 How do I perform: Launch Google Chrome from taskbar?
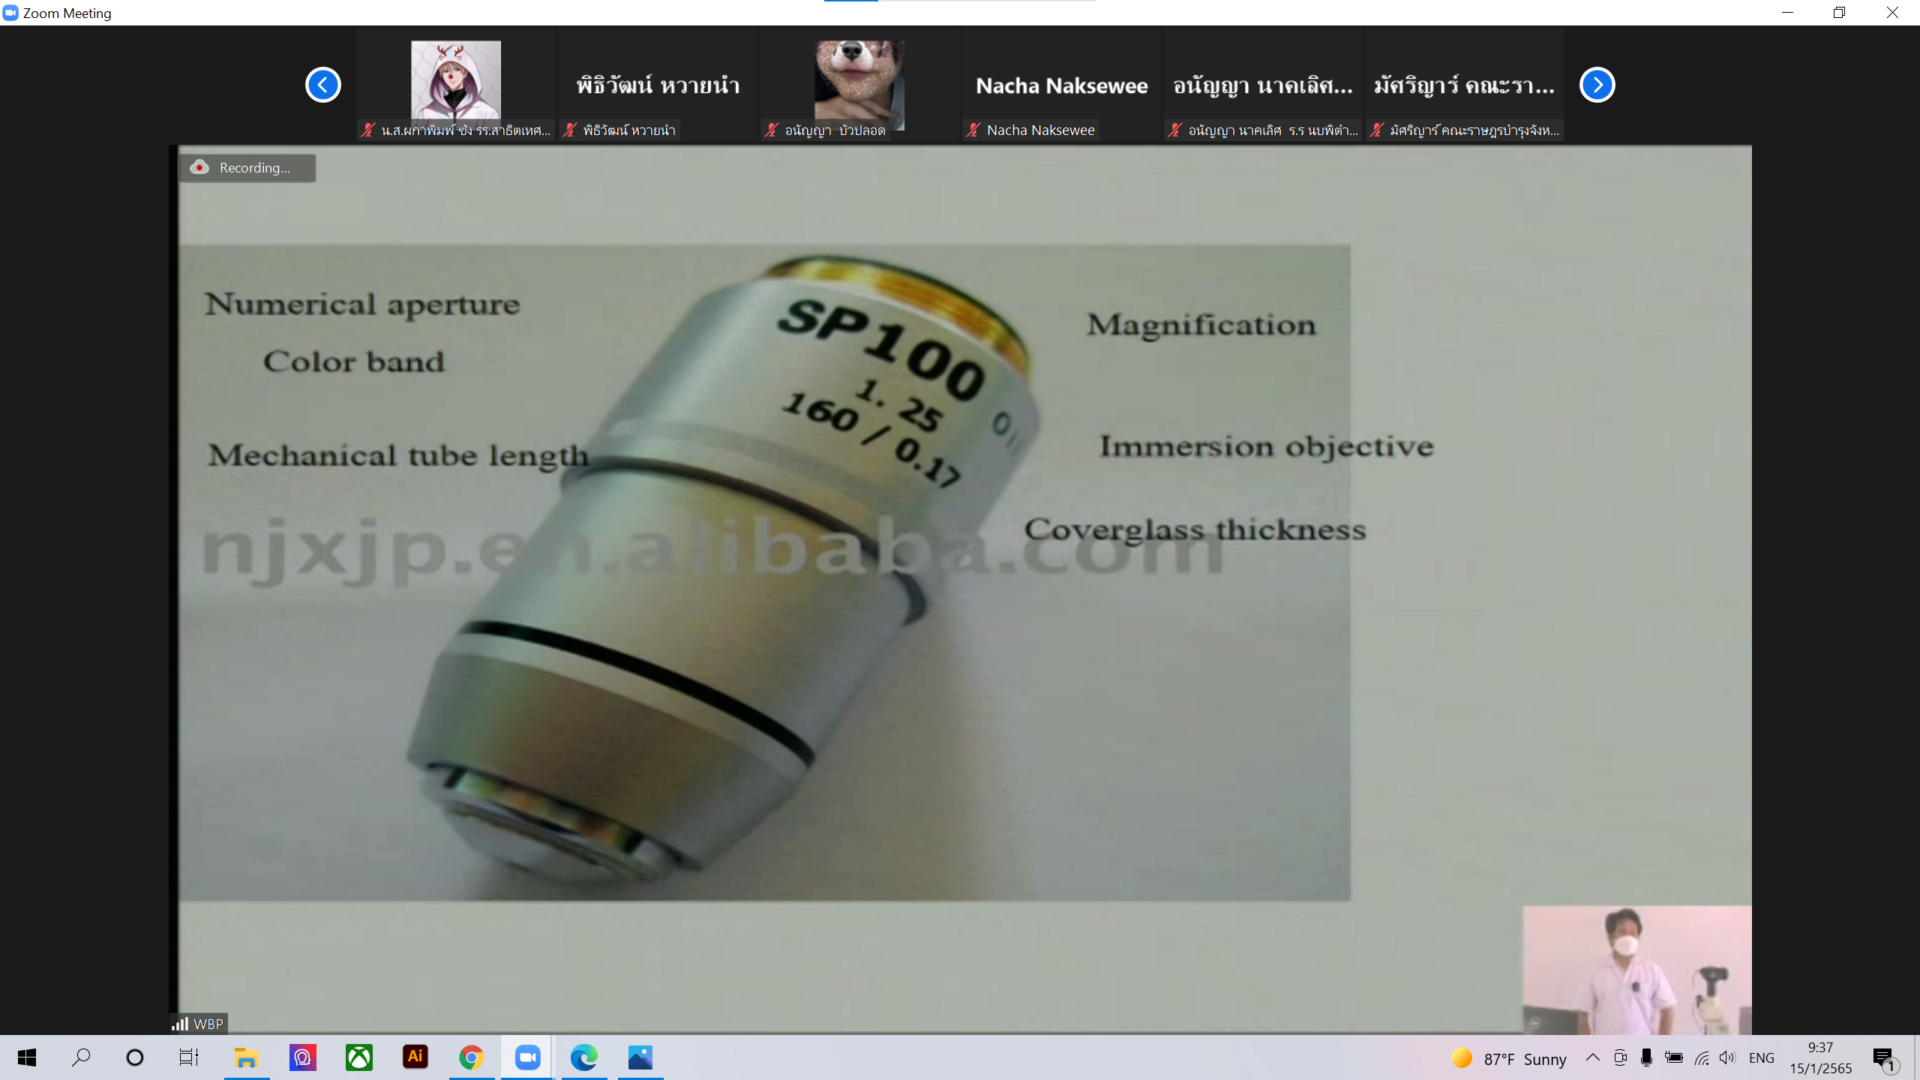[471, 1057]
